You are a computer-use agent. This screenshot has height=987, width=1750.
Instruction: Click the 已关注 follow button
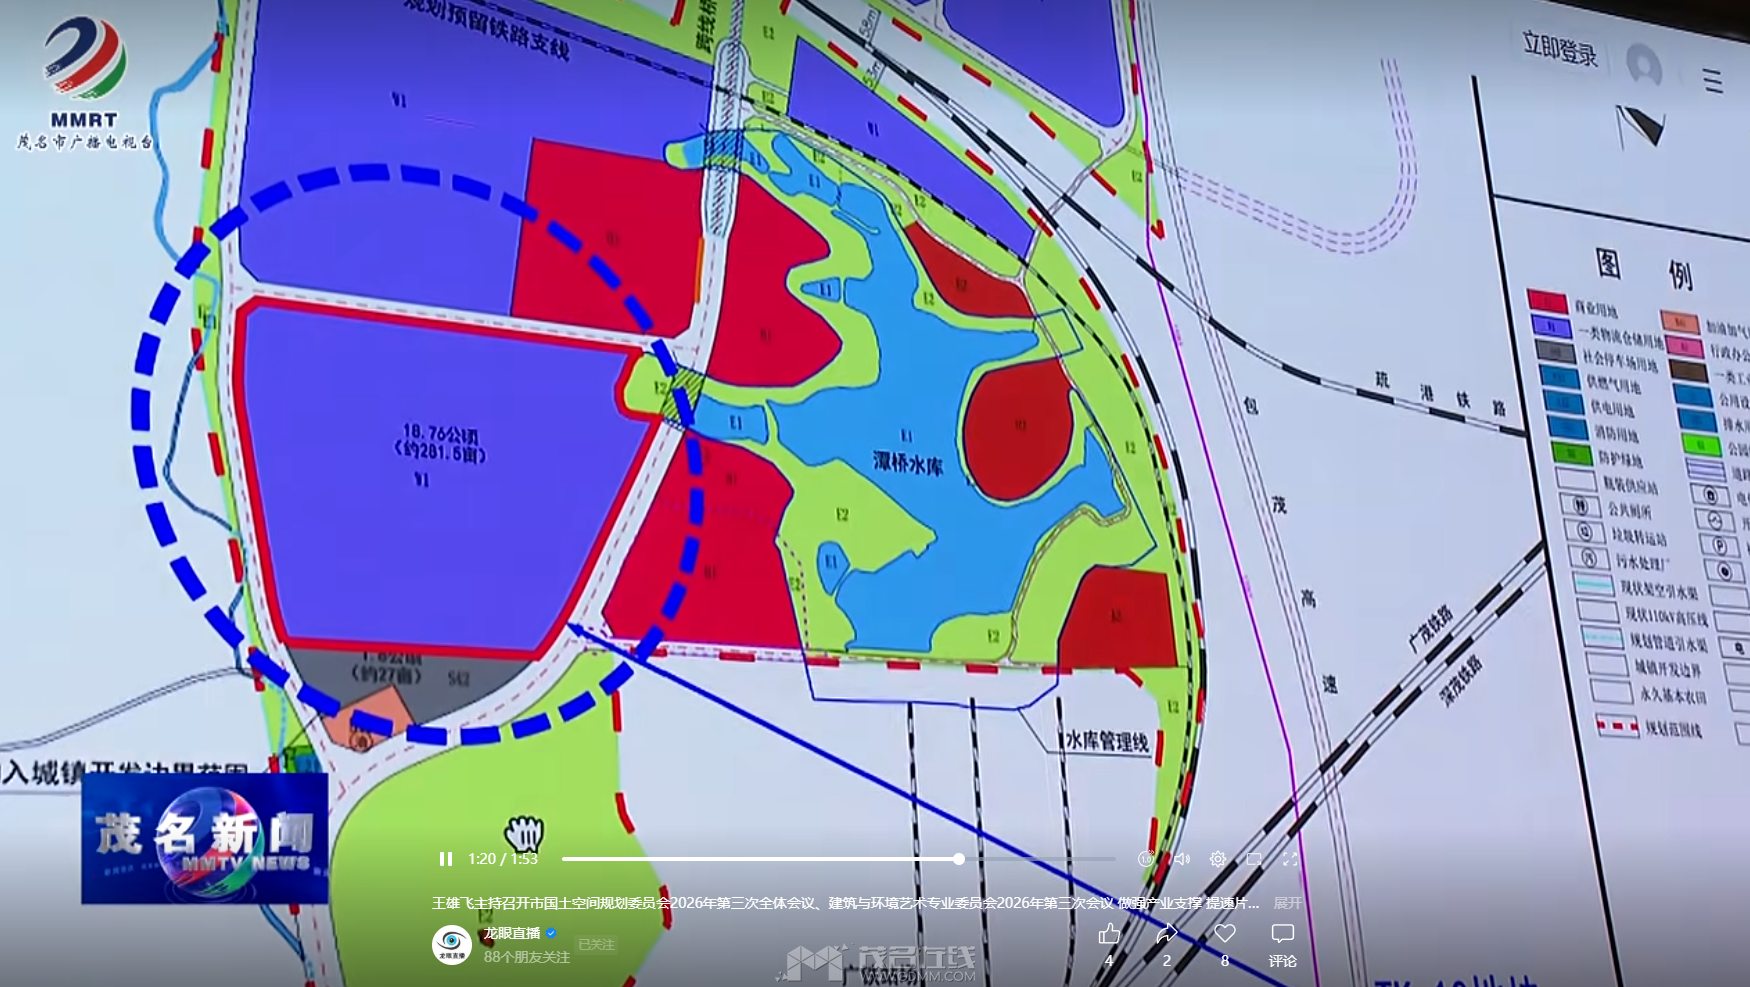pyautogui.click(x=596, y=945)
